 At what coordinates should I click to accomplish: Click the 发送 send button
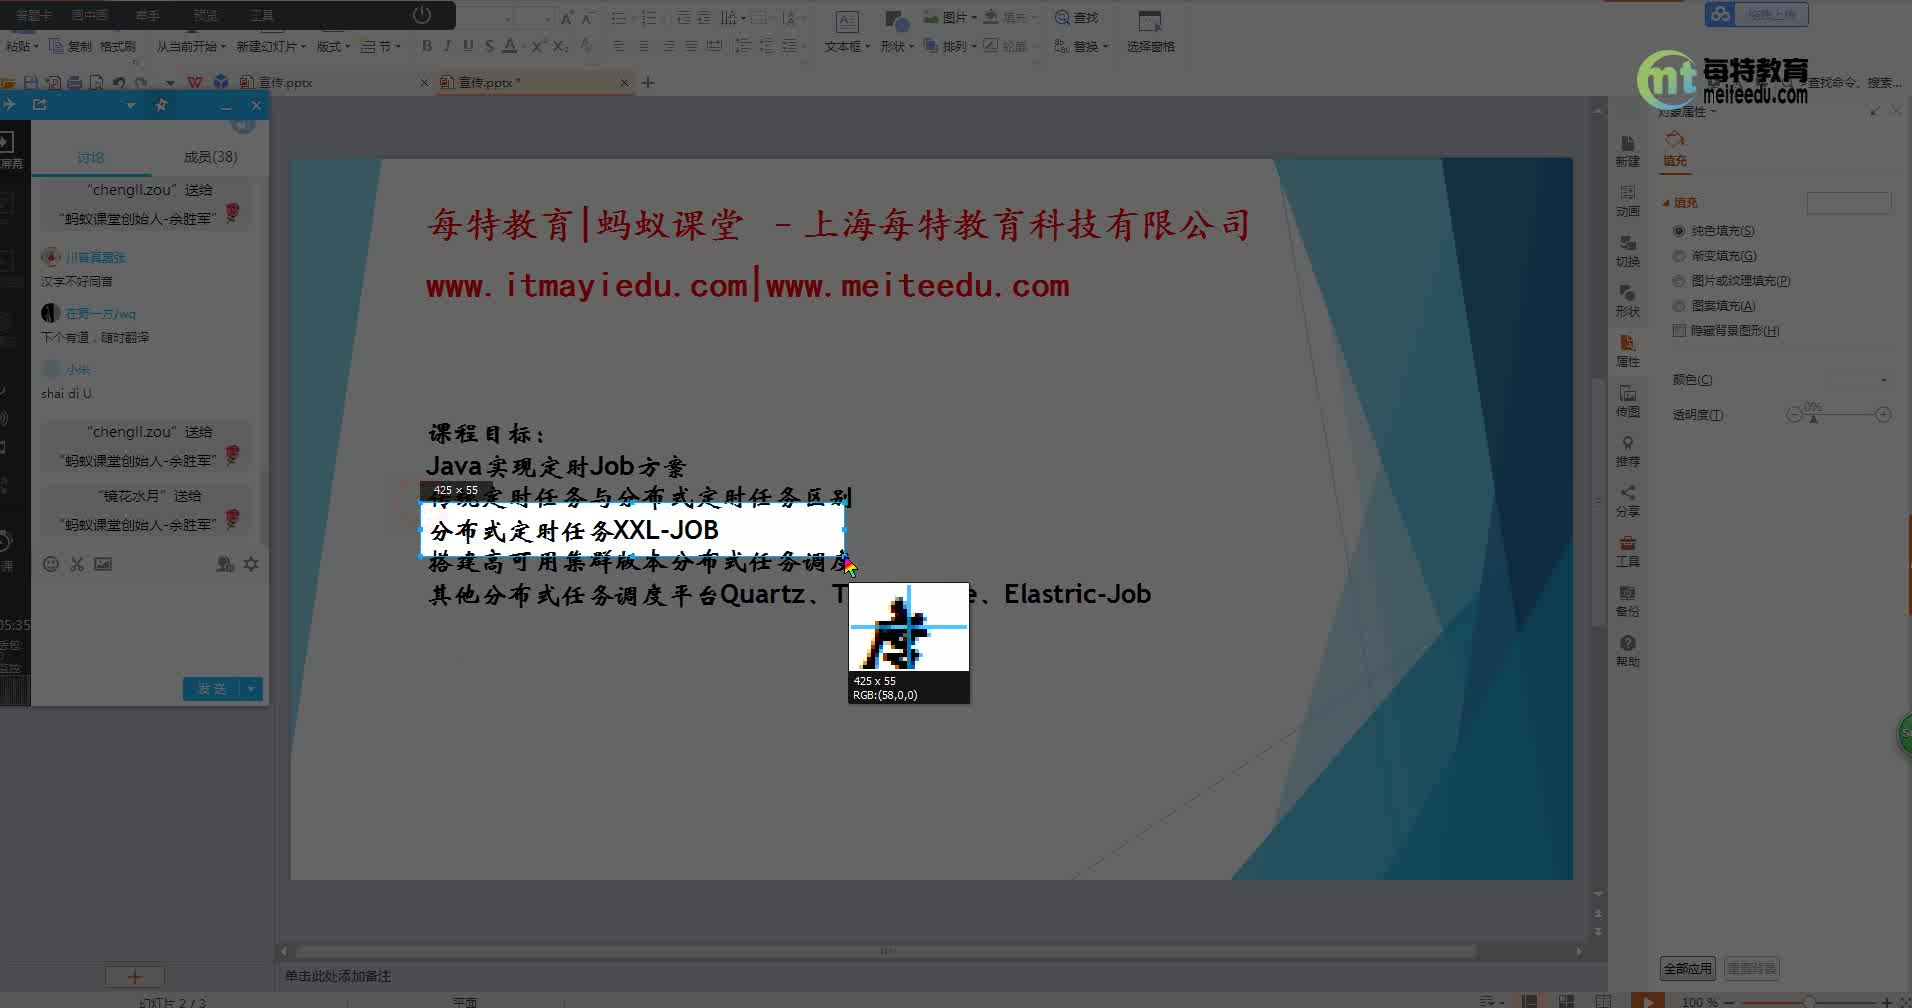tap(212, 689)
